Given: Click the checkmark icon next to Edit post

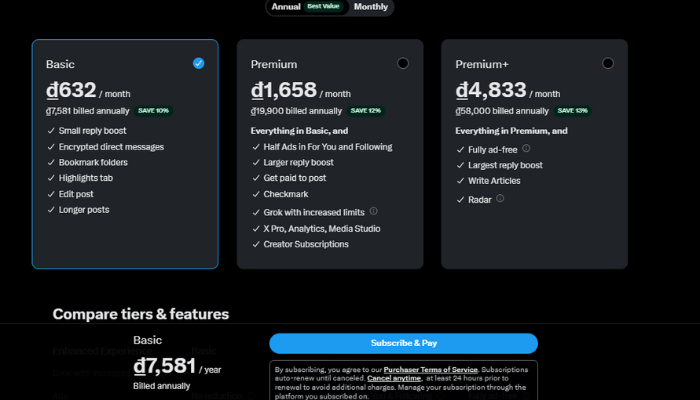Looking at the screenshot, I should tap(51, 193).
